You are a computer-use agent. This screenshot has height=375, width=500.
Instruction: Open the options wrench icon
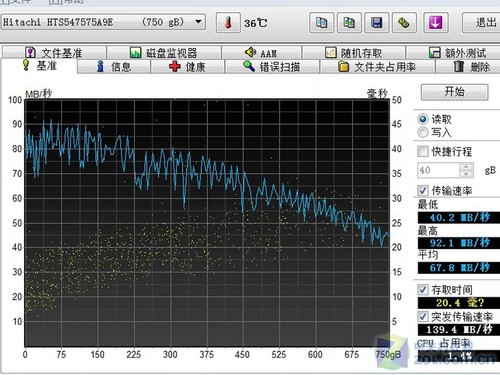click(404, 23)
